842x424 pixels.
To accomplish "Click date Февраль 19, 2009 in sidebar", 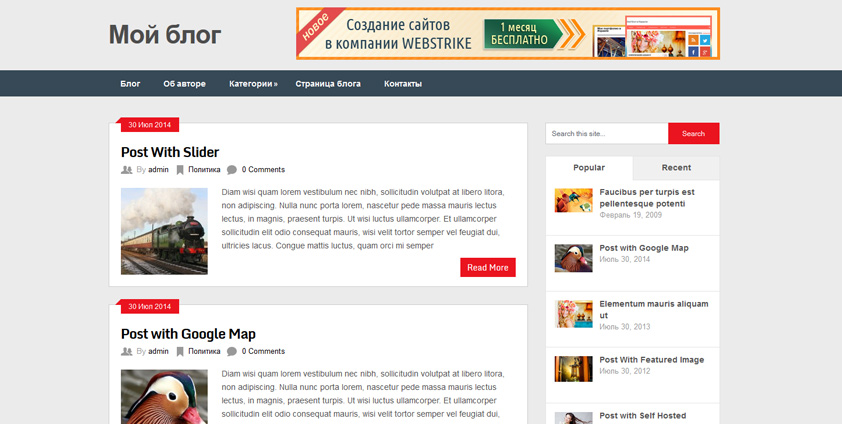I will click(630, 215).
